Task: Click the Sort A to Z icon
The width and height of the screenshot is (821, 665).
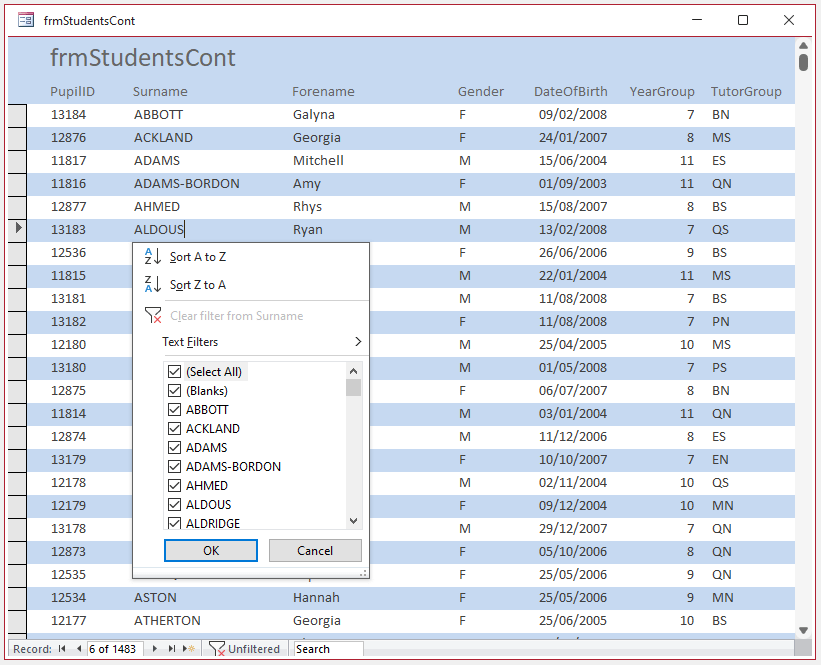Action: [x=152, y=257]
